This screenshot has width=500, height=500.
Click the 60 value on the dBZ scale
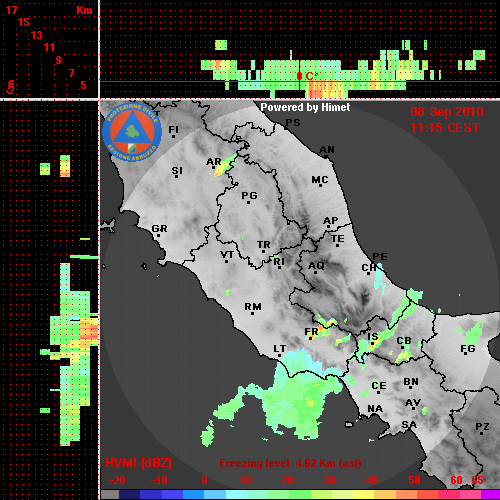(x=456, y=480)
